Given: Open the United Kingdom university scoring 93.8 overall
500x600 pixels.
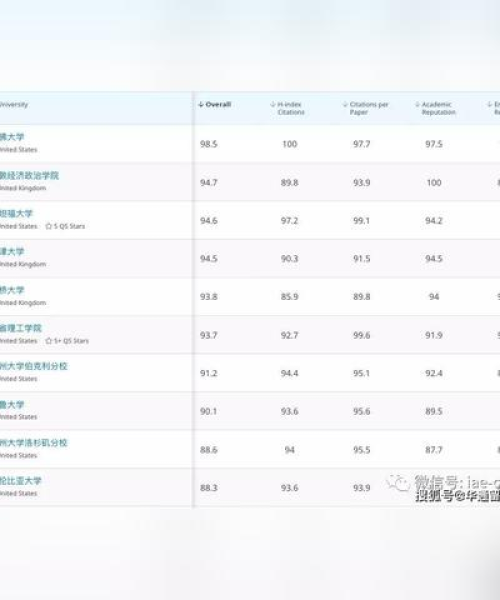Looking at the screenshot, I should click(12, 290).
